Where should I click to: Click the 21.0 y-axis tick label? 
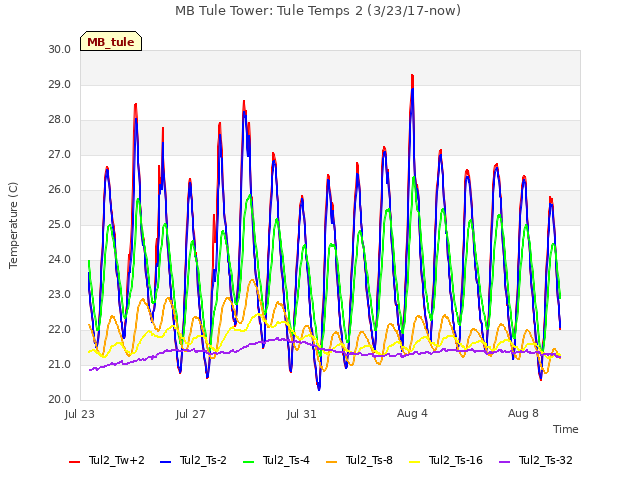tap(60, 364)
